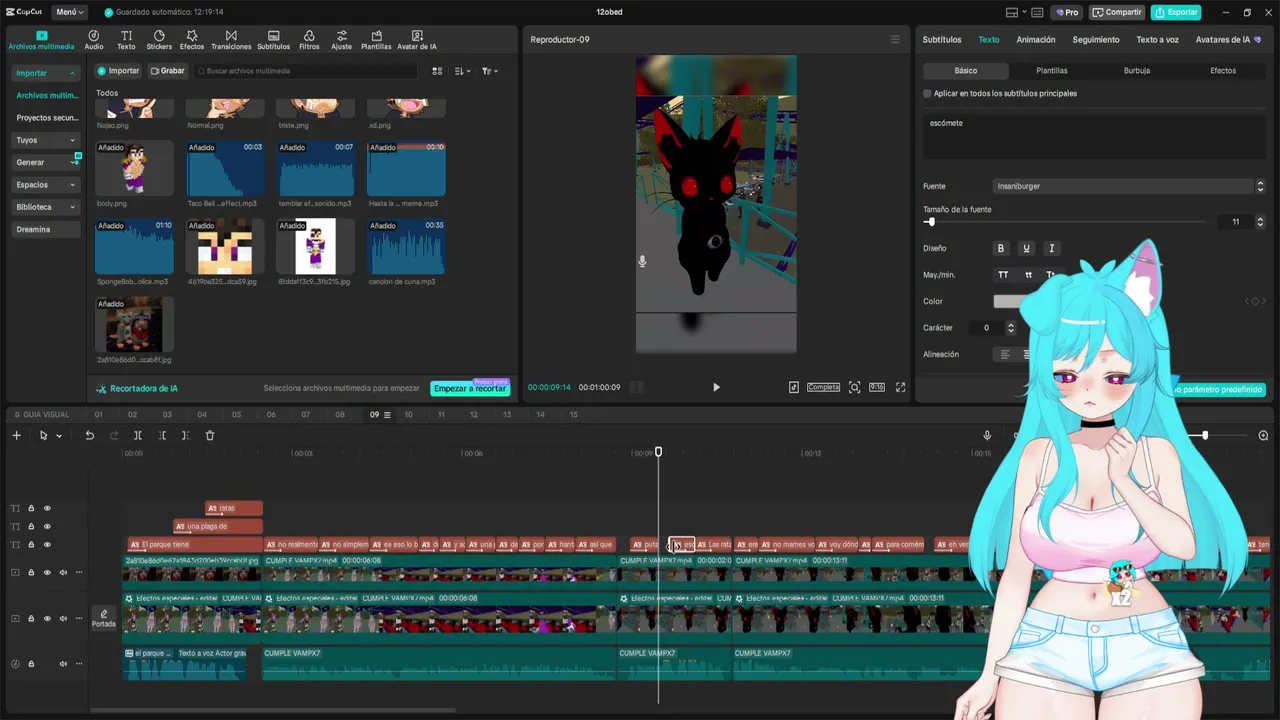Click the Pro upgrade button
The width and height of the screenshot is (1280, 720).
(1067, 12)
